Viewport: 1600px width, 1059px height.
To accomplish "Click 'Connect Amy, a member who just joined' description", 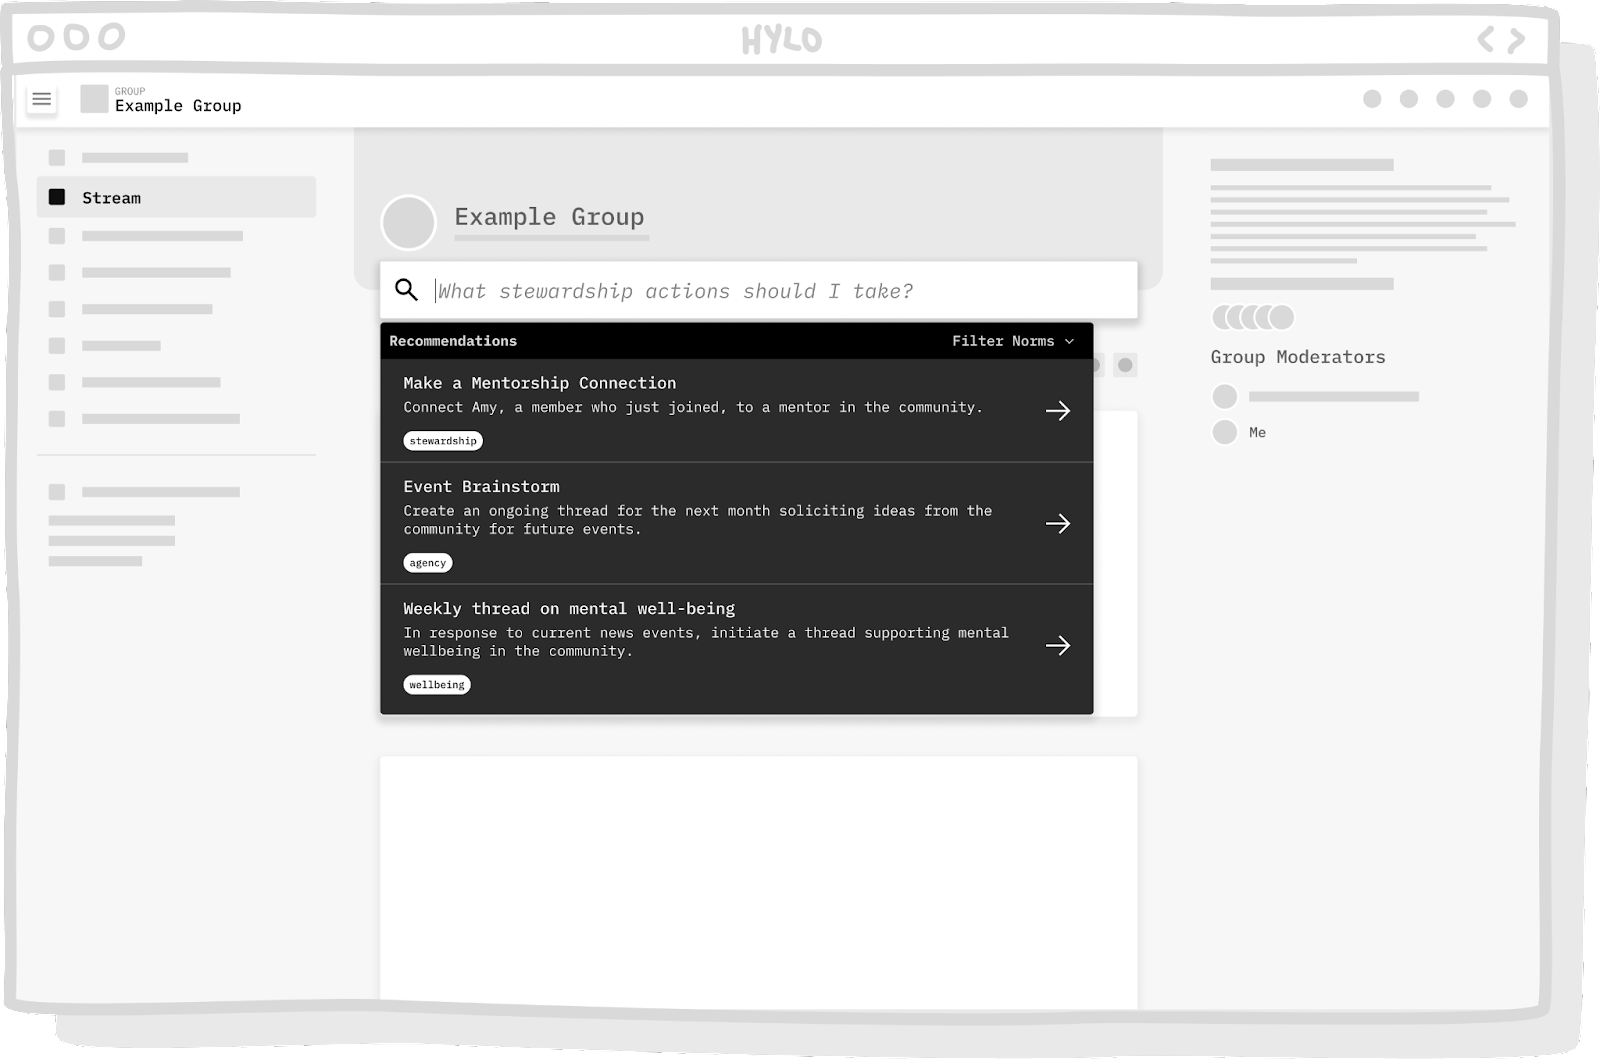I will click(693, 407).
